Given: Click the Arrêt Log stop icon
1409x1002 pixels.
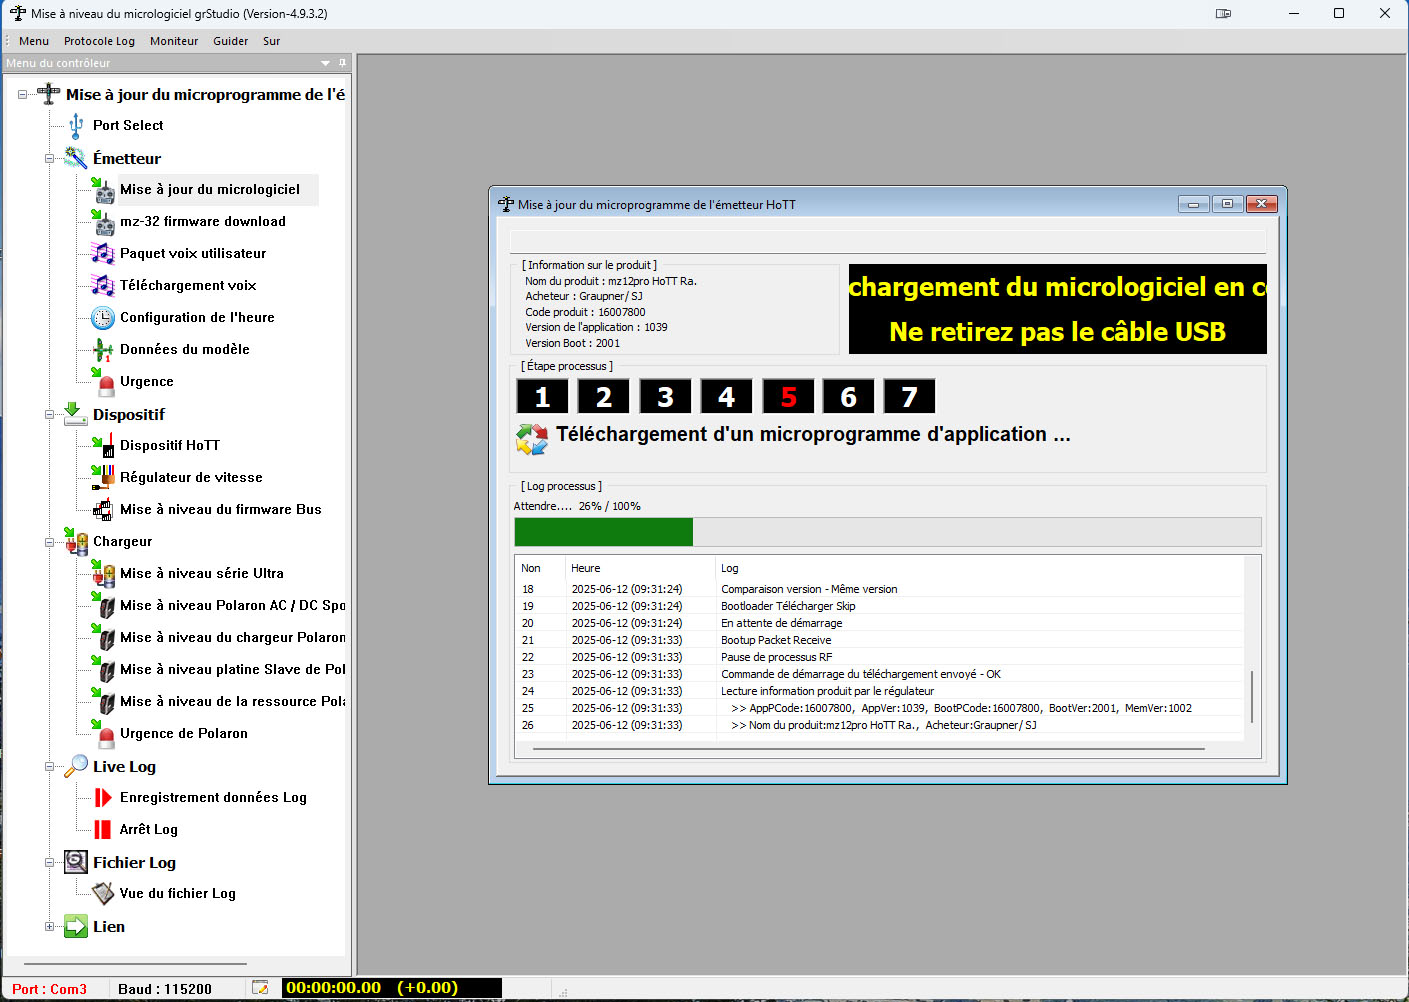Looking at the screenshot, I should [x=103, y=830].
